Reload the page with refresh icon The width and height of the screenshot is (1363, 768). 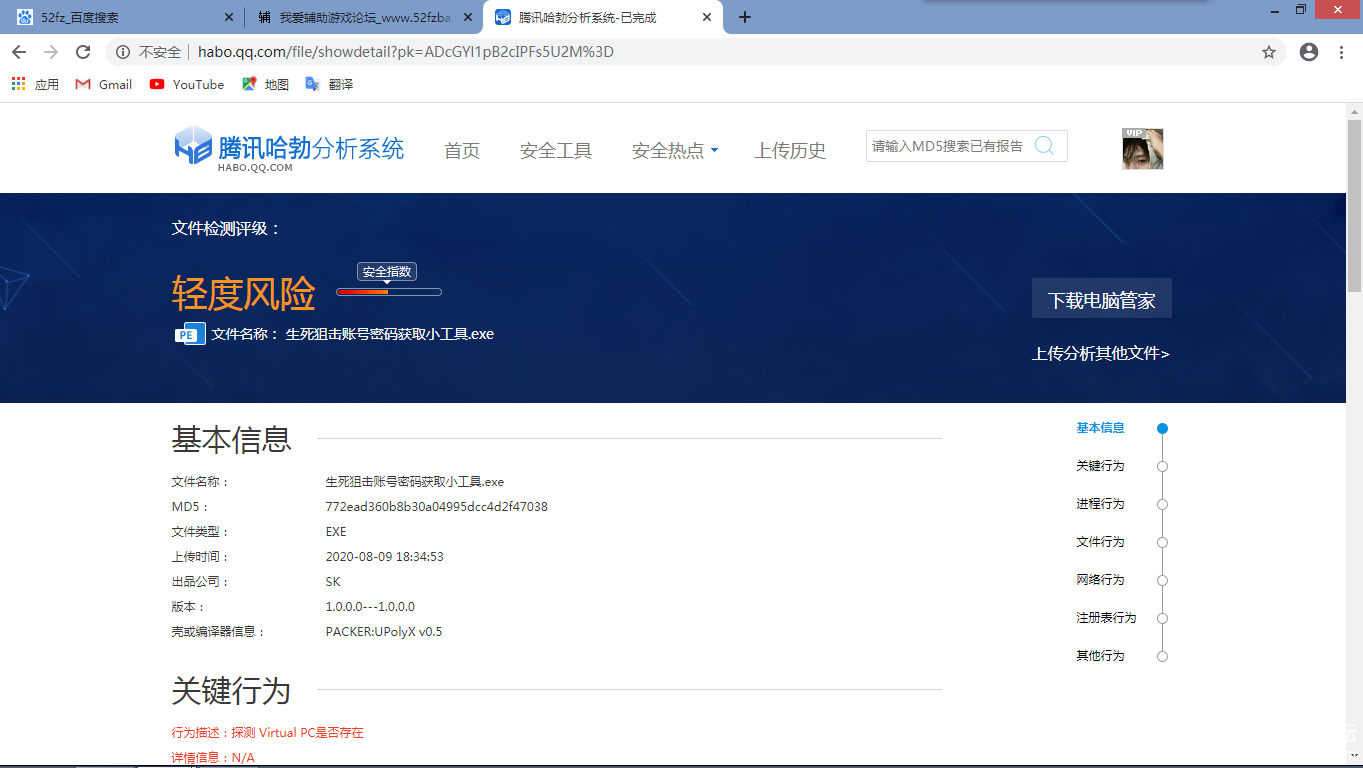coord(83,52)
